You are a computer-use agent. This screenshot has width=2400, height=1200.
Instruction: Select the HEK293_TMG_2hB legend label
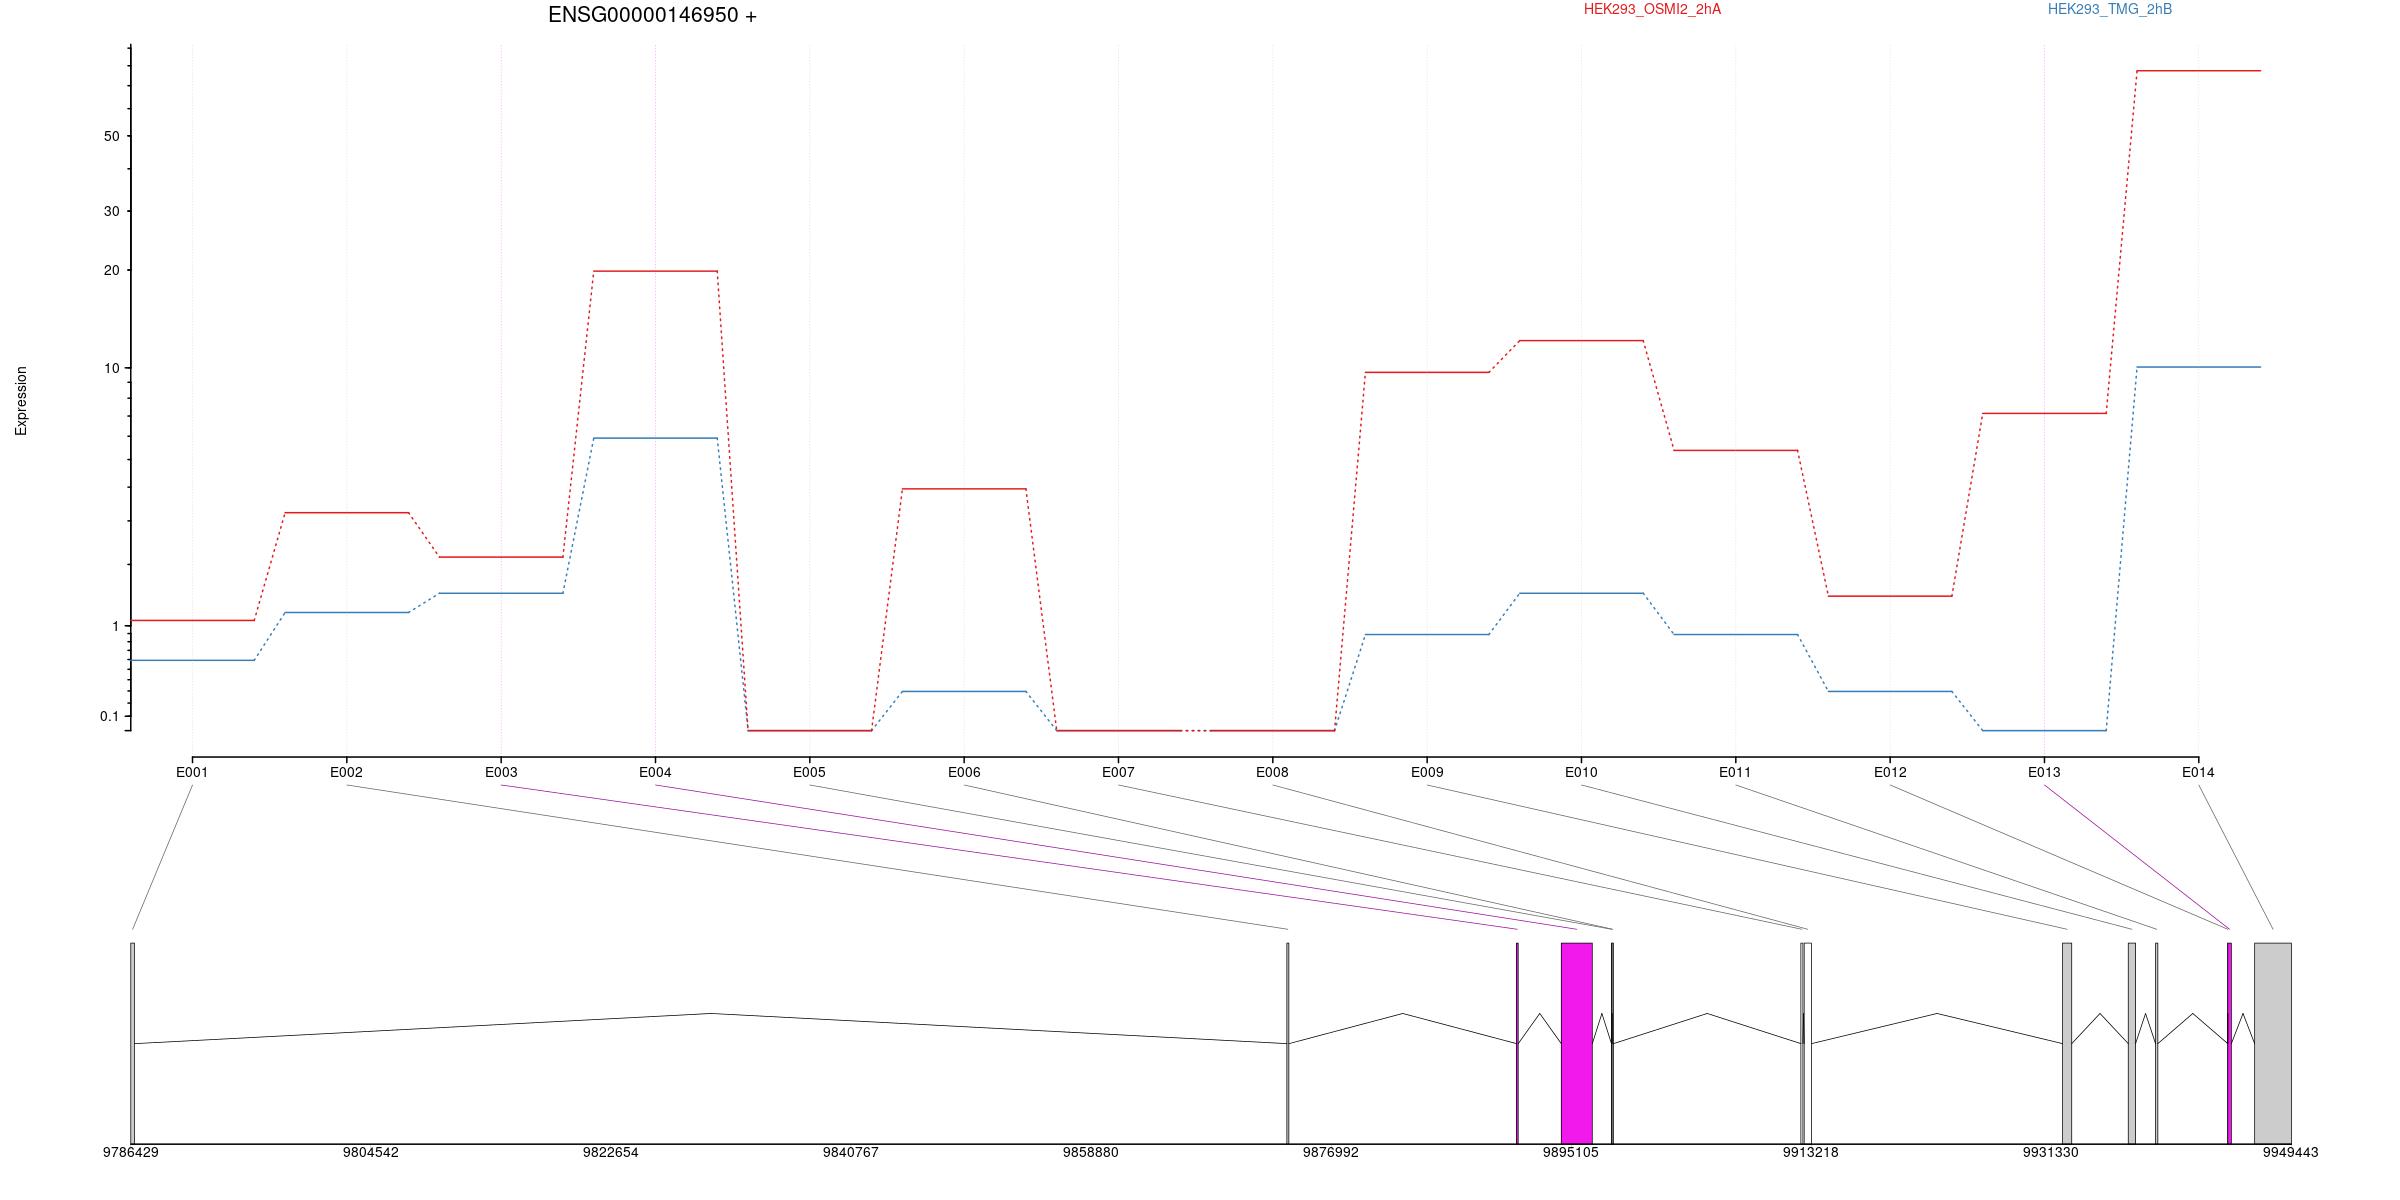[x=2110, y=9]
